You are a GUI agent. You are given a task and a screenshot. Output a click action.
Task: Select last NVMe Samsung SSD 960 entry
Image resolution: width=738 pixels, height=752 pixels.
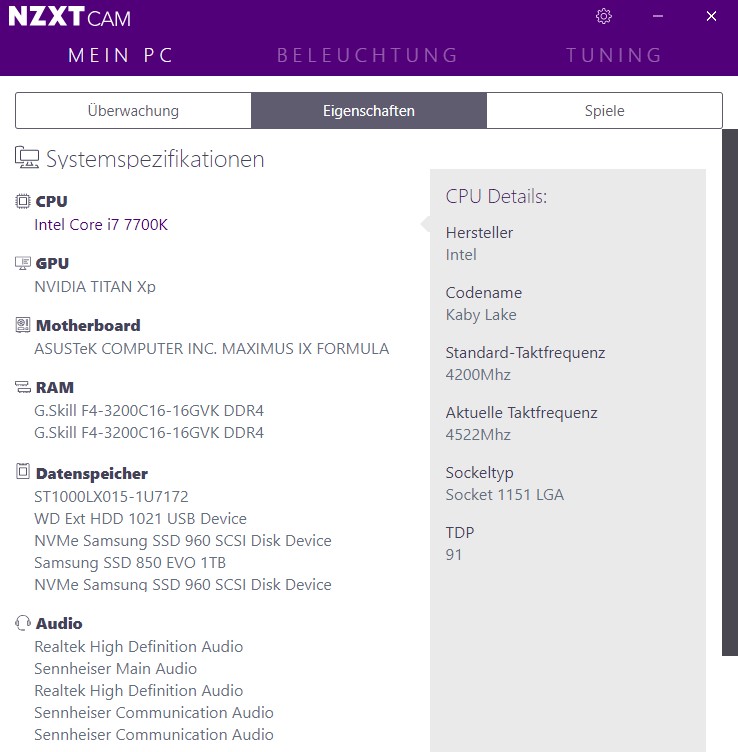click(x=183, y=585)
